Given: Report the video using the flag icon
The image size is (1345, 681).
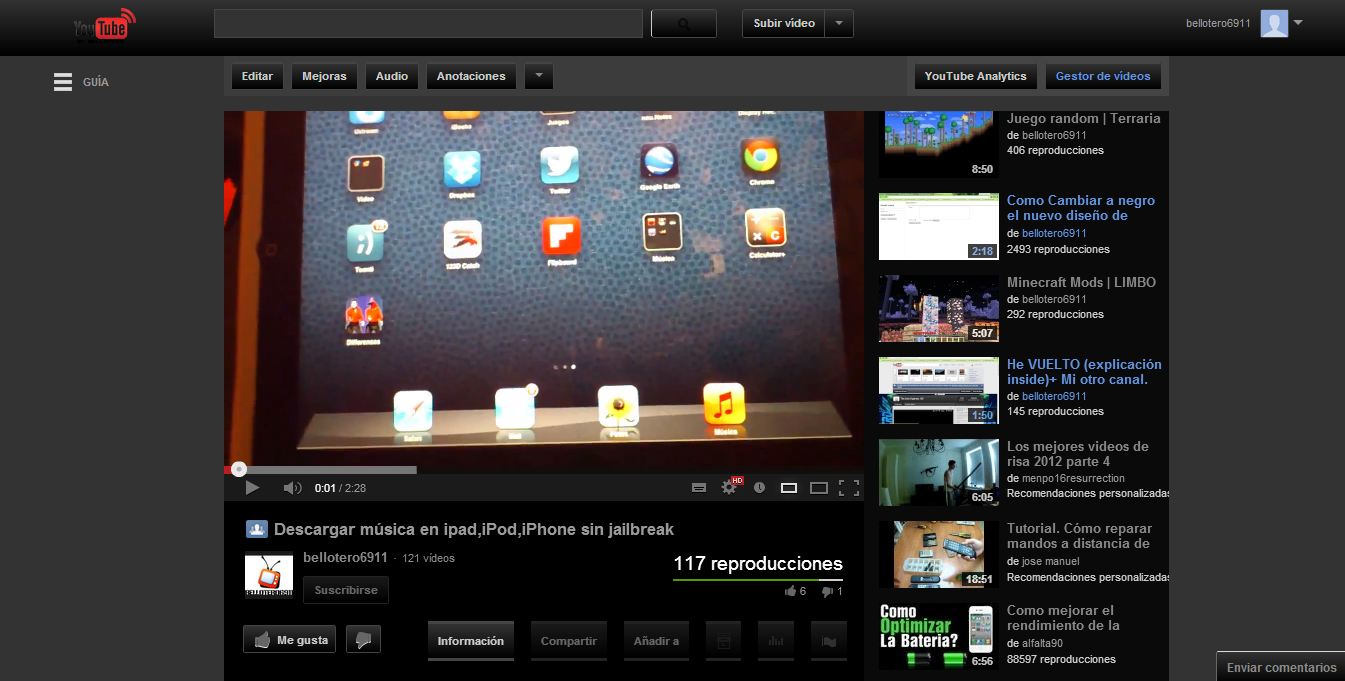Looking at the screenshot, I should point(828,639).
